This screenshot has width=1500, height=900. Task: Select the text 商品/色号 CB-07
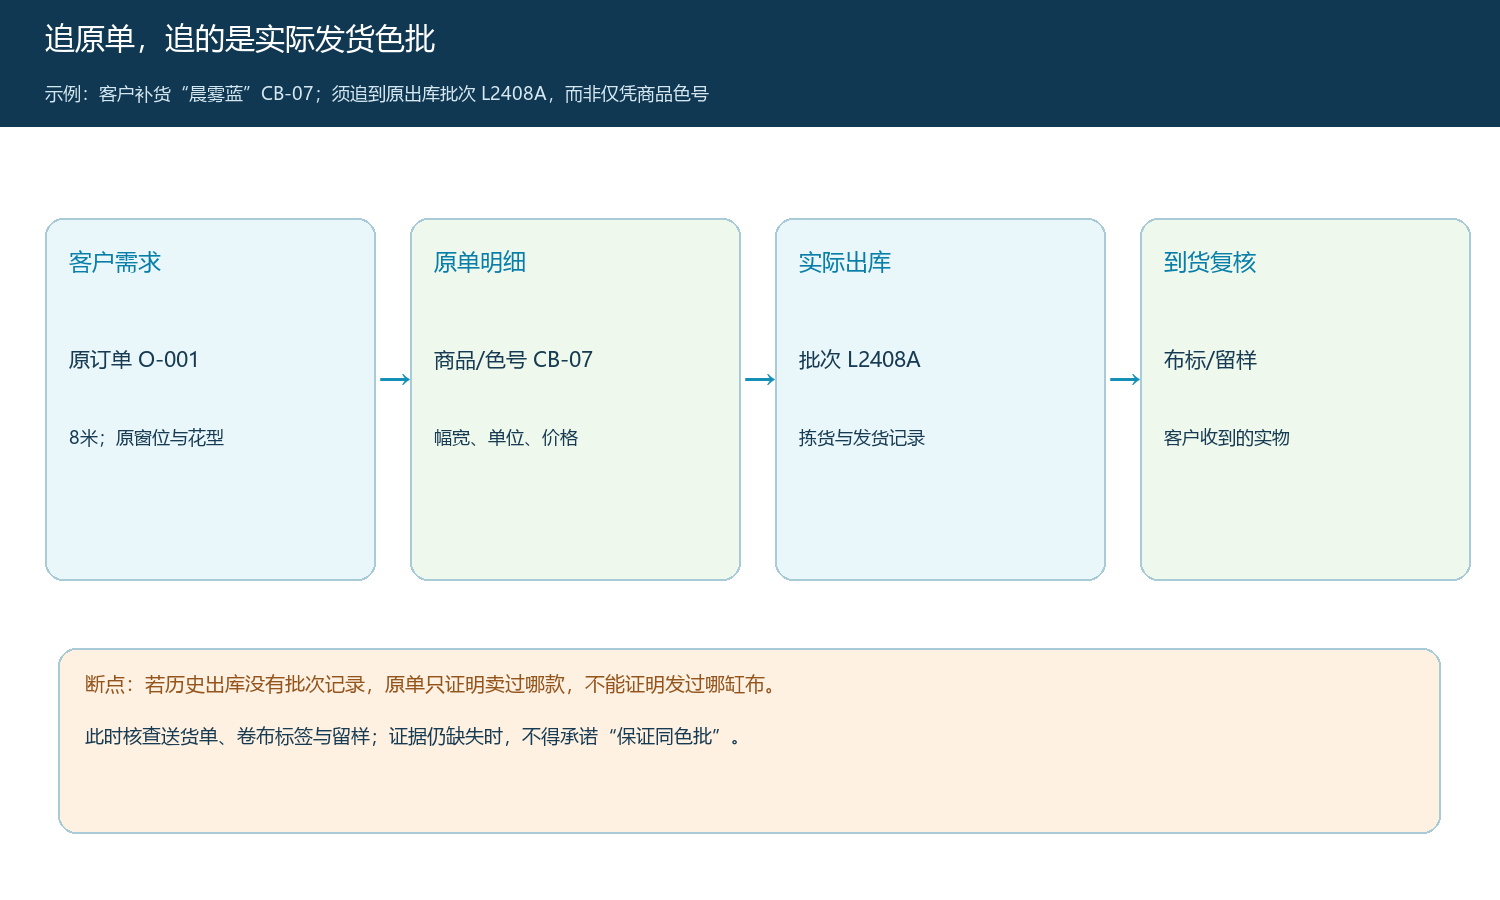pos(513,360)
